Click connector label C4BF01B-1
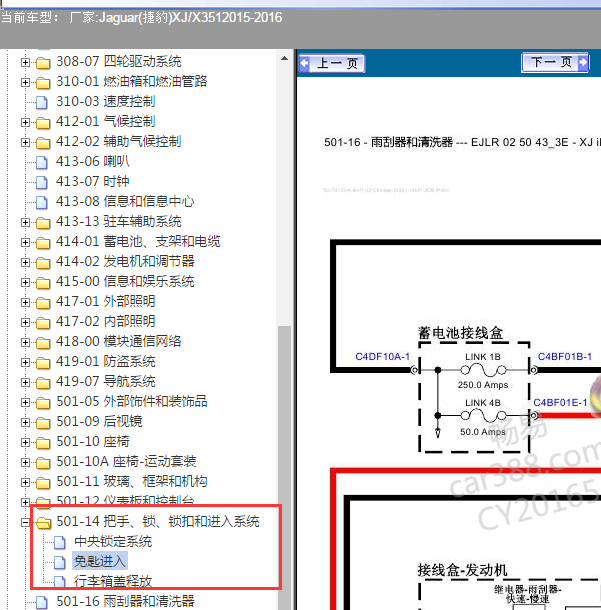The height and width of the screenshot is (610, 601). tap(564, 356)
